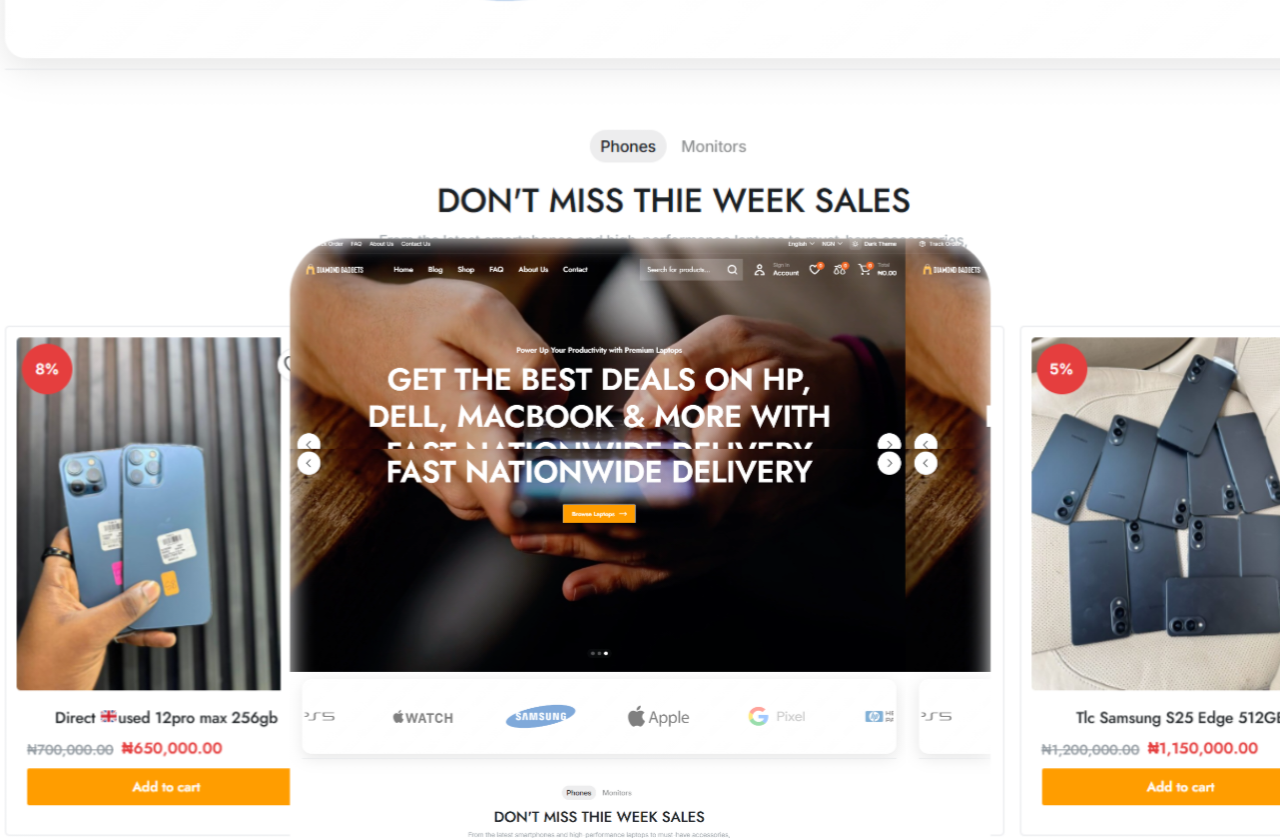The image size is (1280, 838).
Task: Choose the Apple brand logo
Action: pos(658,716)
